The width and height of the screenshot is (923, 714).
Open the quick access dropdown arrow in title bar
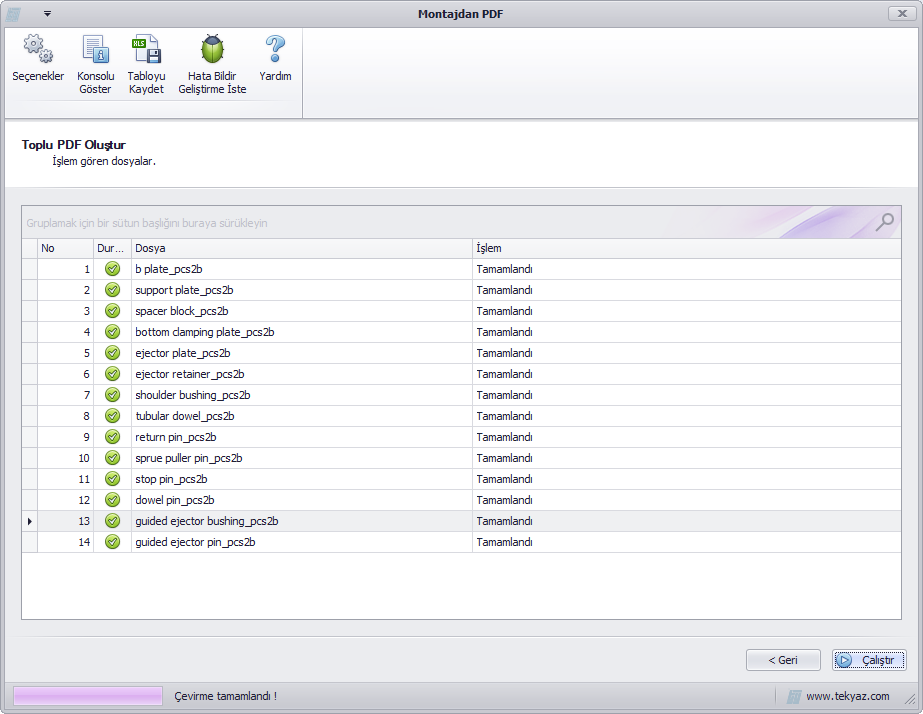point(48,14)
